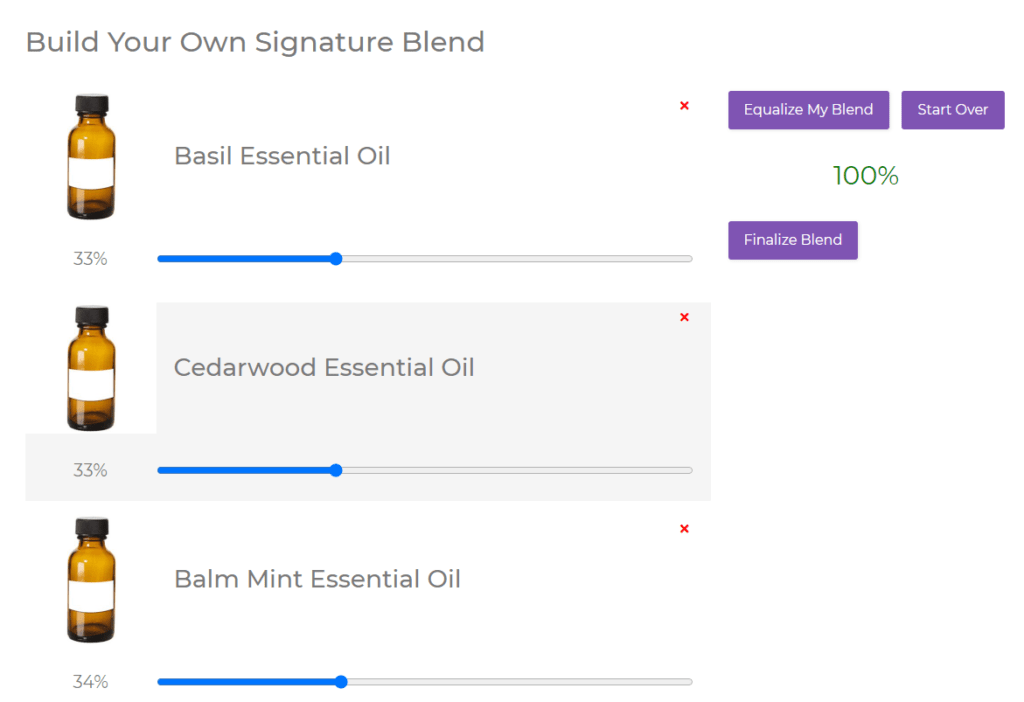Click the Basil Essential Oil bottle image
1024x702 pixels.
(x=91, y=157)
